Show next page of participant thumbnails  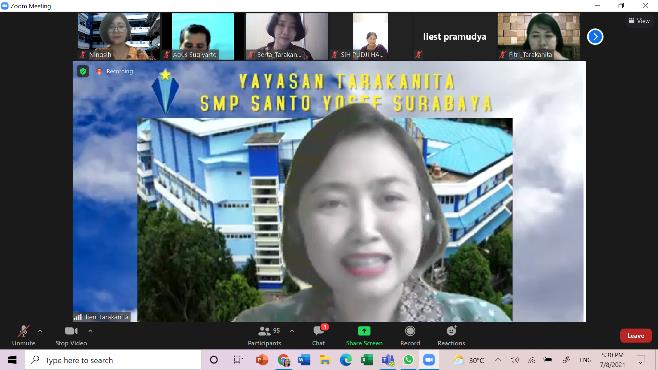click(x=595, y=37)
